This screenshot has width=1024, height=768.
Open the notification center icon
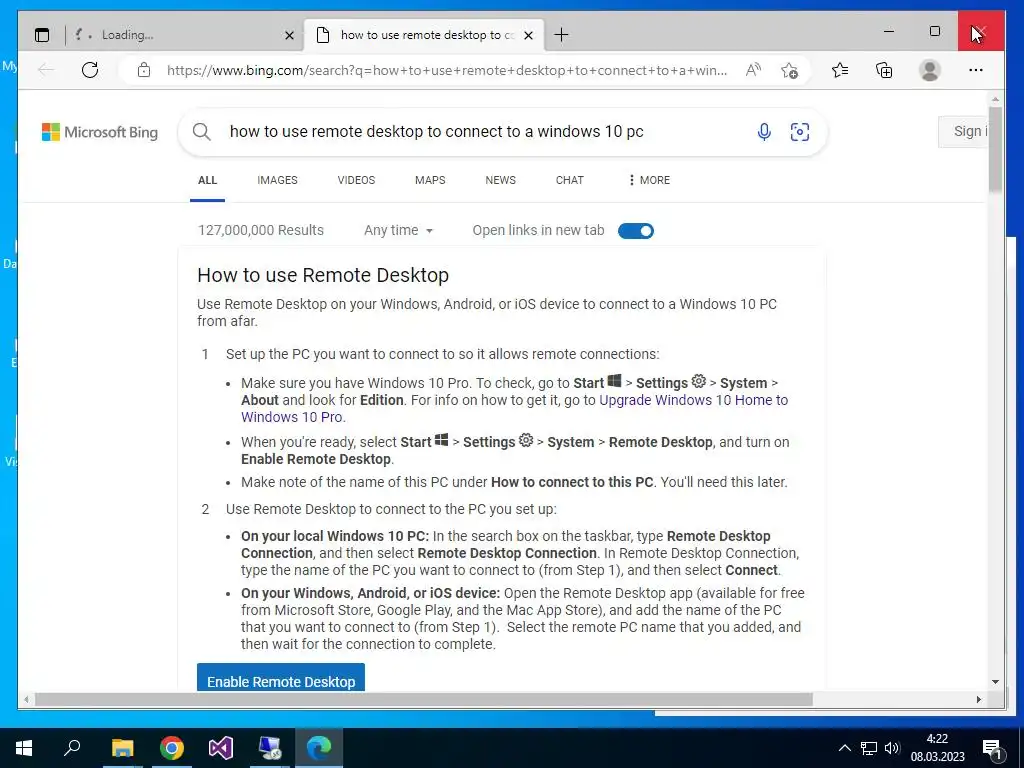pos(992,748)
